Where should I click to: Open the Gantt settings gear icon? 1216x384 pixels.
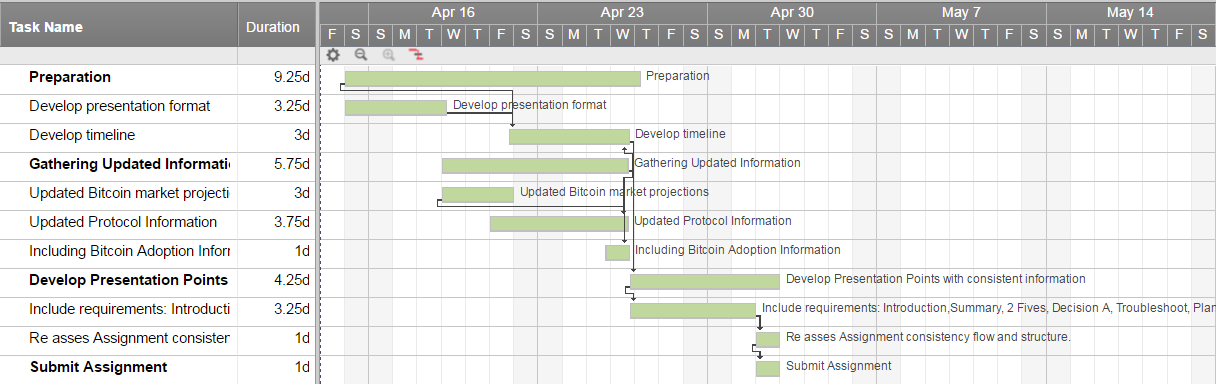coord(333,56)
